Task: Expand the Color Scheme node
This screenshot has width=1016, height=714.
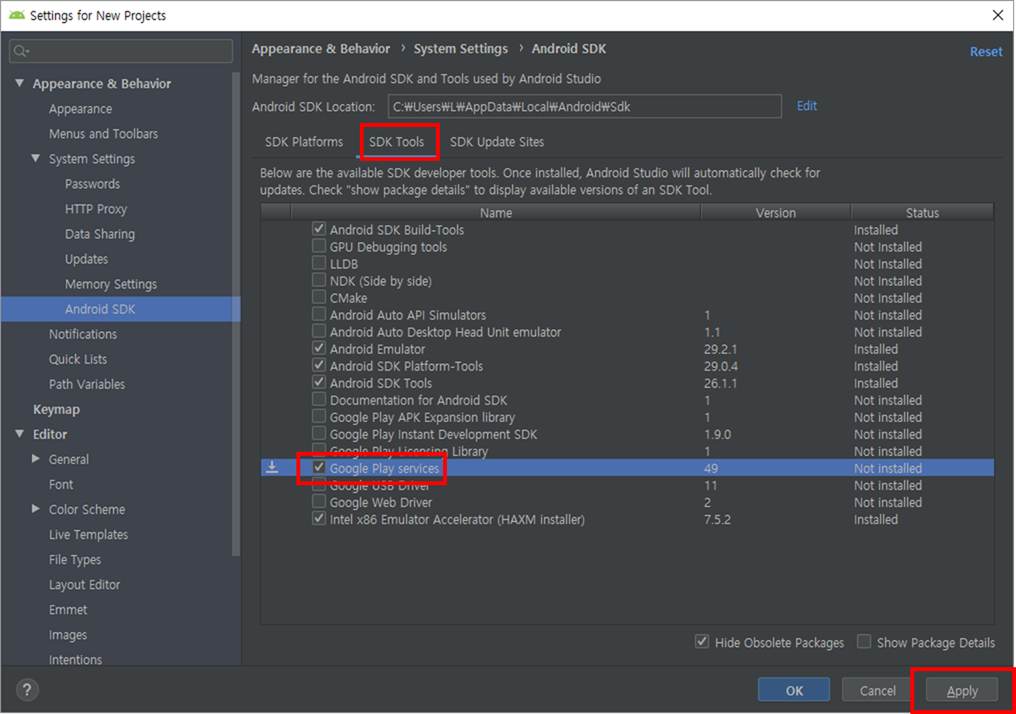Action: click(x=36, y=509)
